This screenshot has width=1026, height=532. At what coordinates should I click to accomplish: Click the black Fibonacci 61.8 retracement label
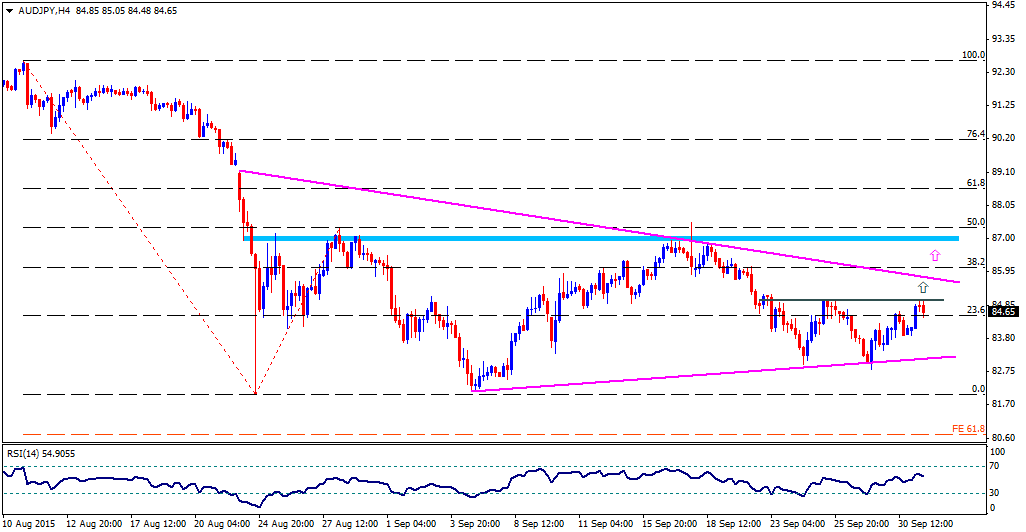pyautogui.click(x=976, y=183)
